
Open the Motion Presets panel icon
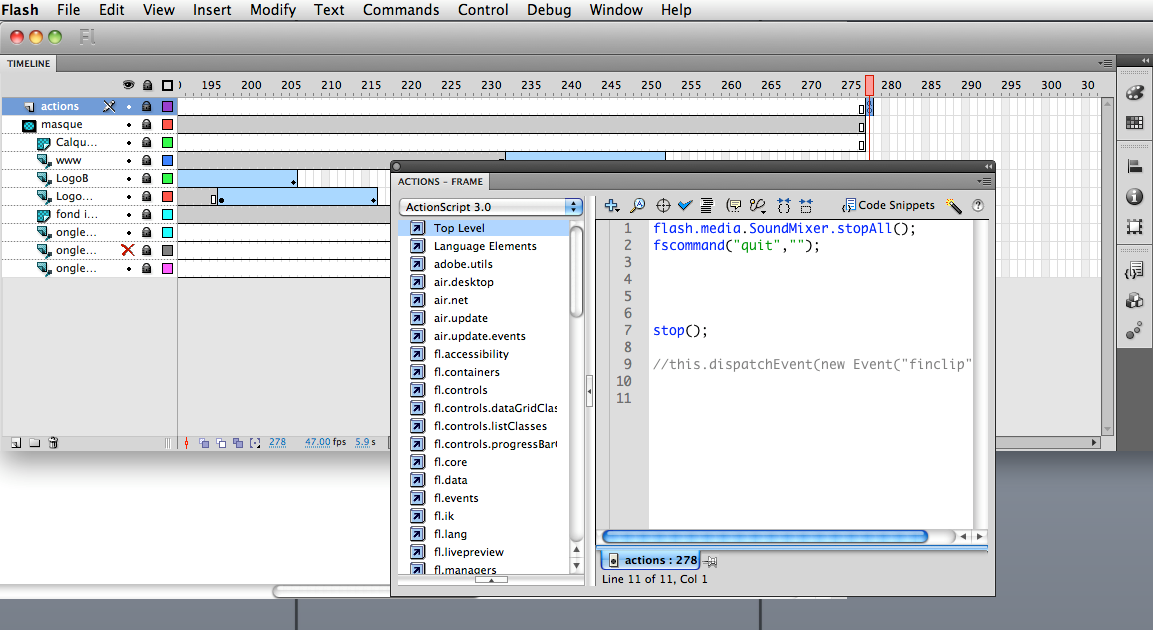[x=1135, y=331]
